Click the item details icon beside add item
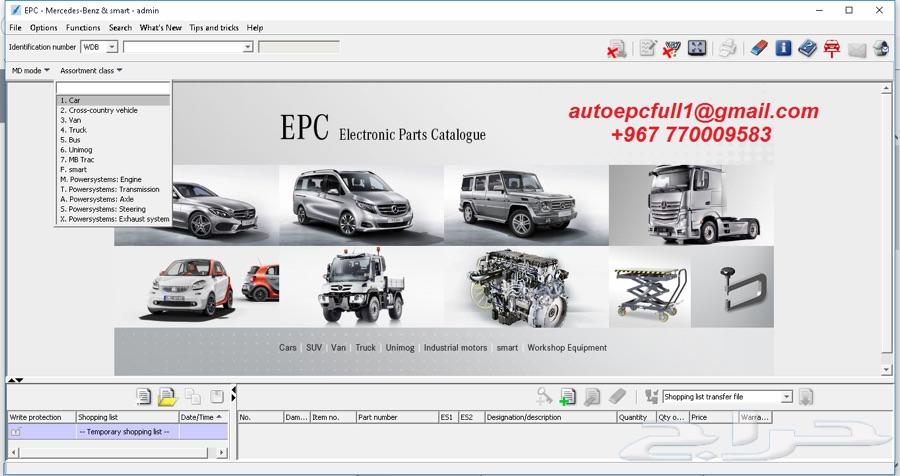Screen dimensions: 900x476 point(592,396)
